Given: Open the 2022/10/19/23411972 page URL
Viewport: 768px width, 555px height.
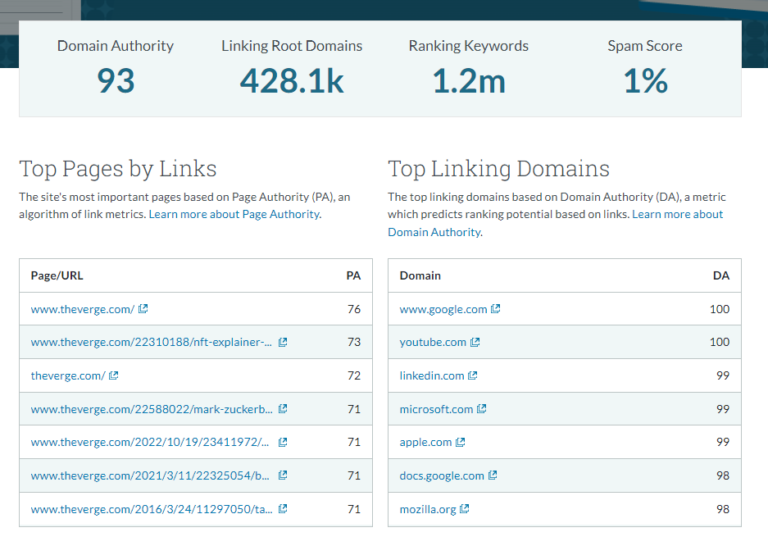Looking at the screenshot, I should 150,442.
